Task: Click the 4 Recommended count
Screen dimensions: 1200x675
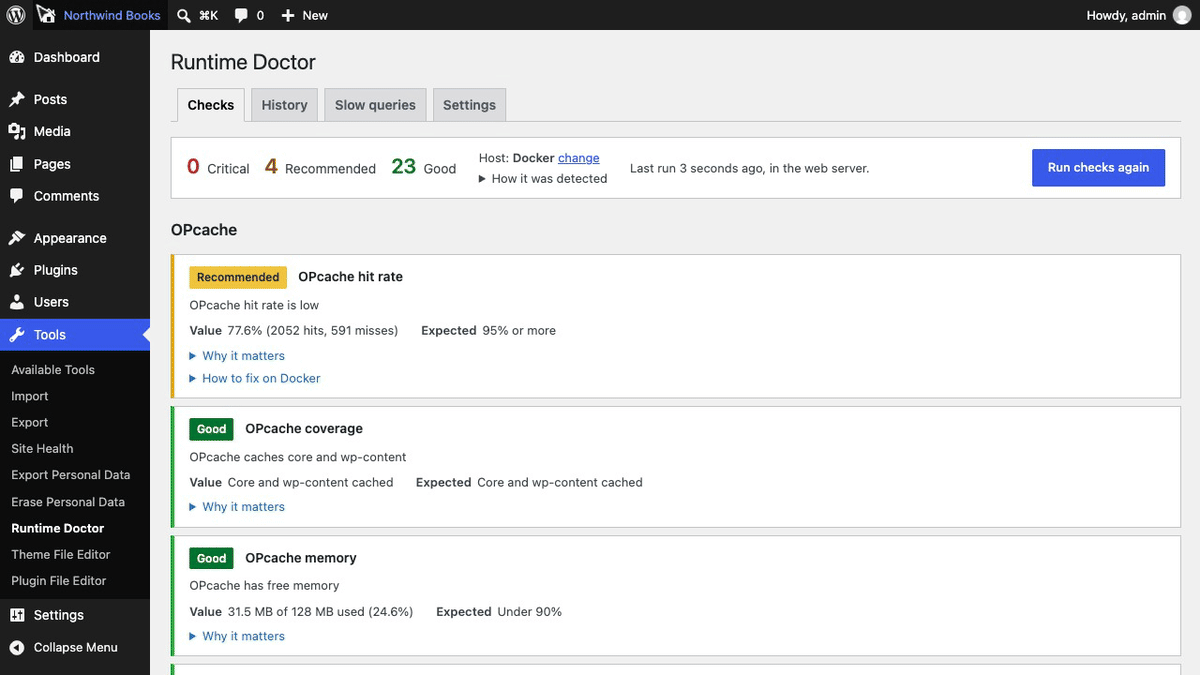Action: point(320,167)
